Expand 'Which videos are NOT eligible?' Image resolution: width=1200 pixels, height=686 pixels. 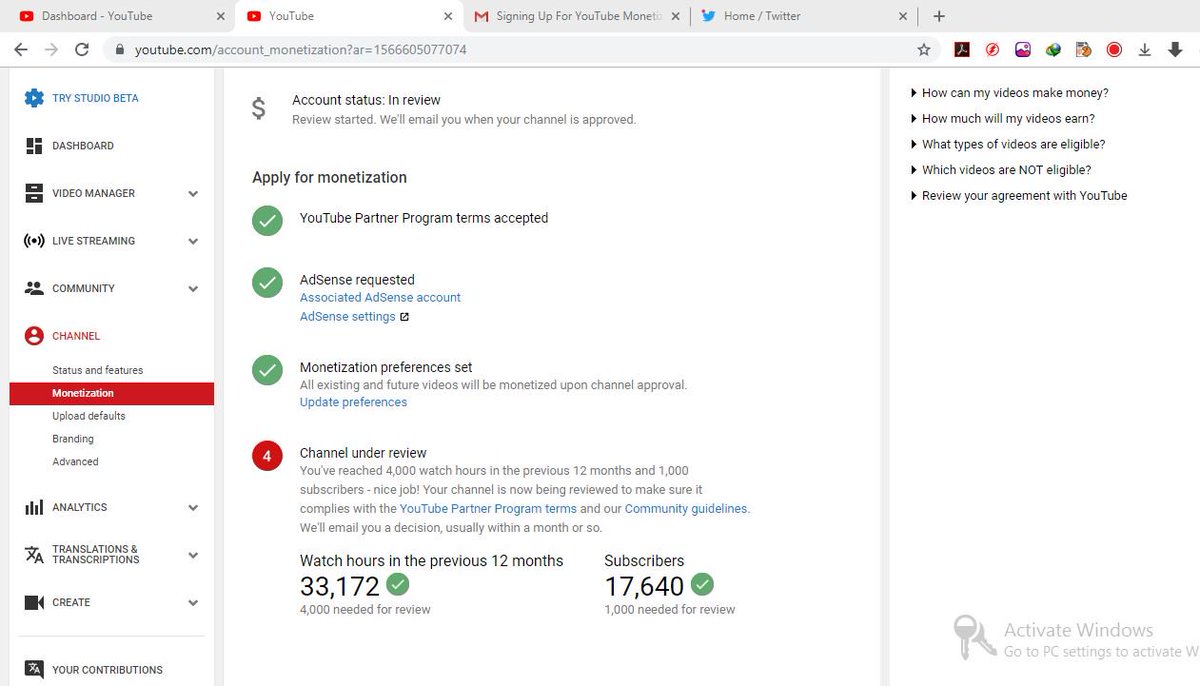pyautogui.click(x=1001, y=170)
